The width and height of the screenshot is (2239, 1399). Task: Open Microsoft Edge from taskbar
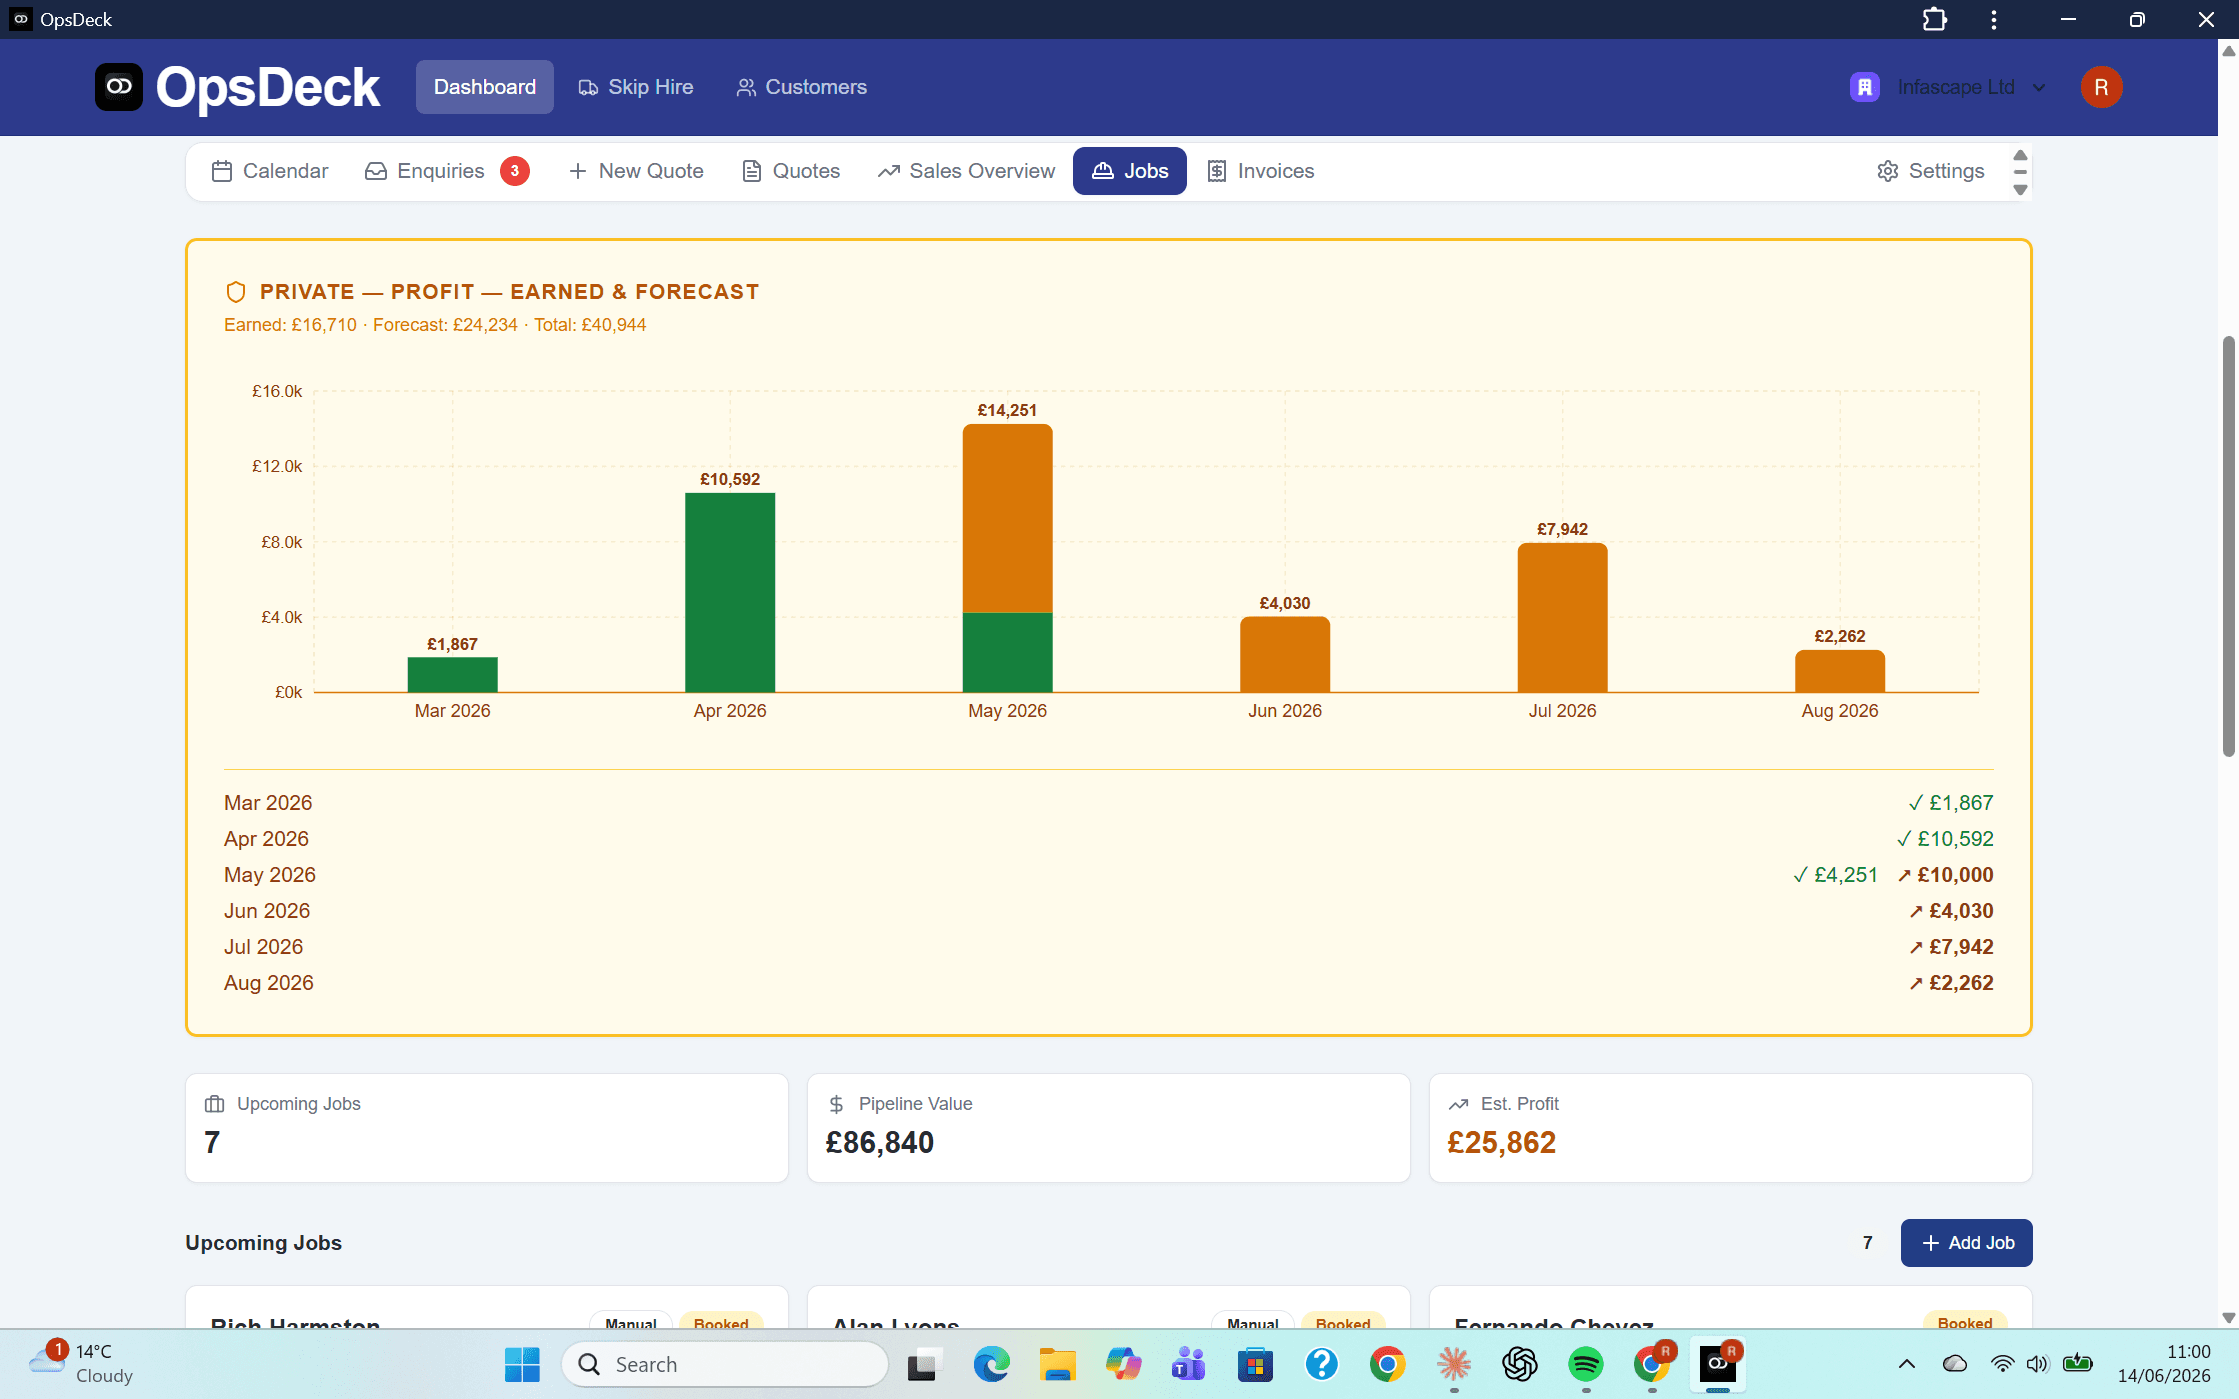(991, 1364)
